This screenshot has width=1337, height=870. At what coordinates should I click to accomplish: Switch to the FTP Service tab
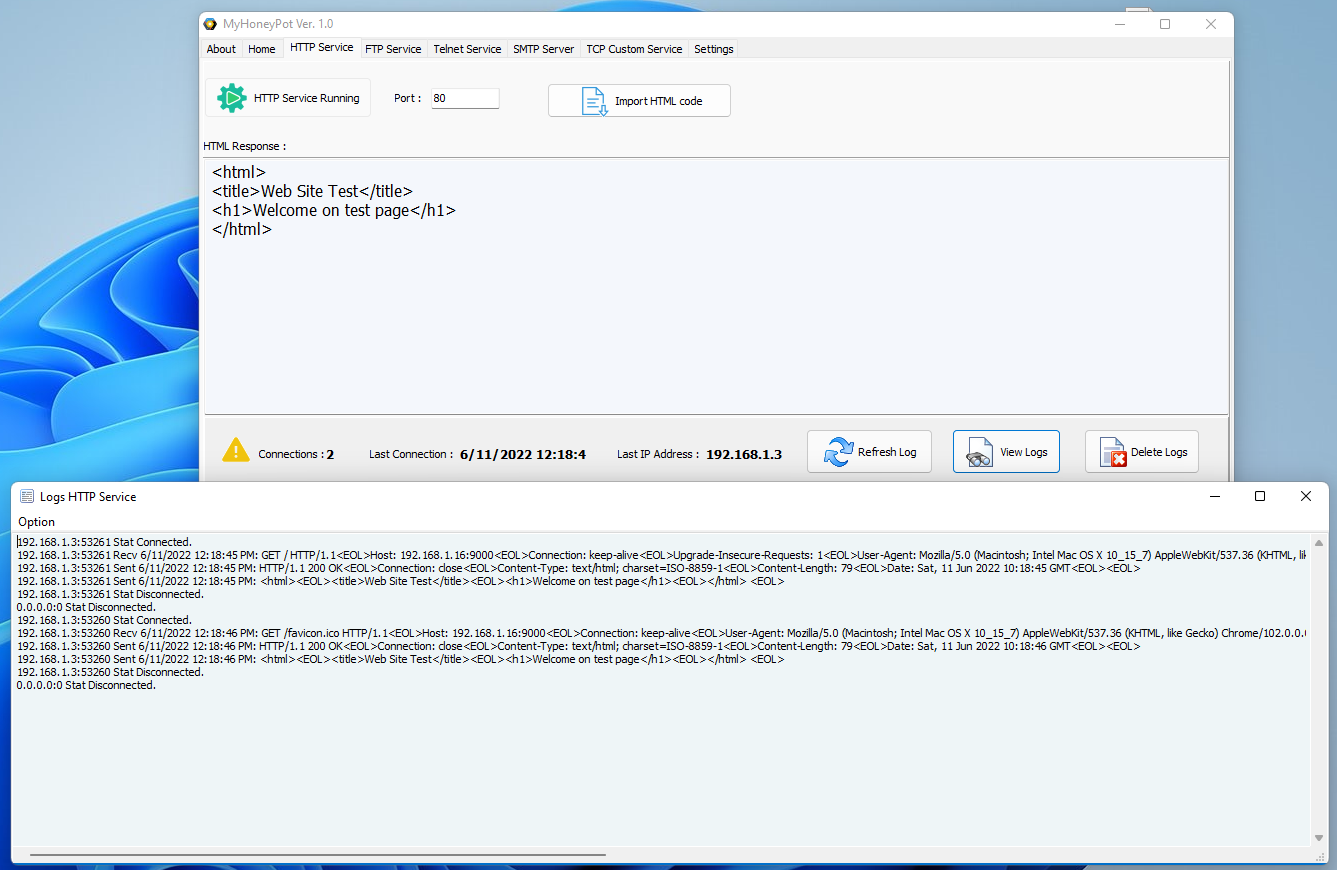coord(393,49)
